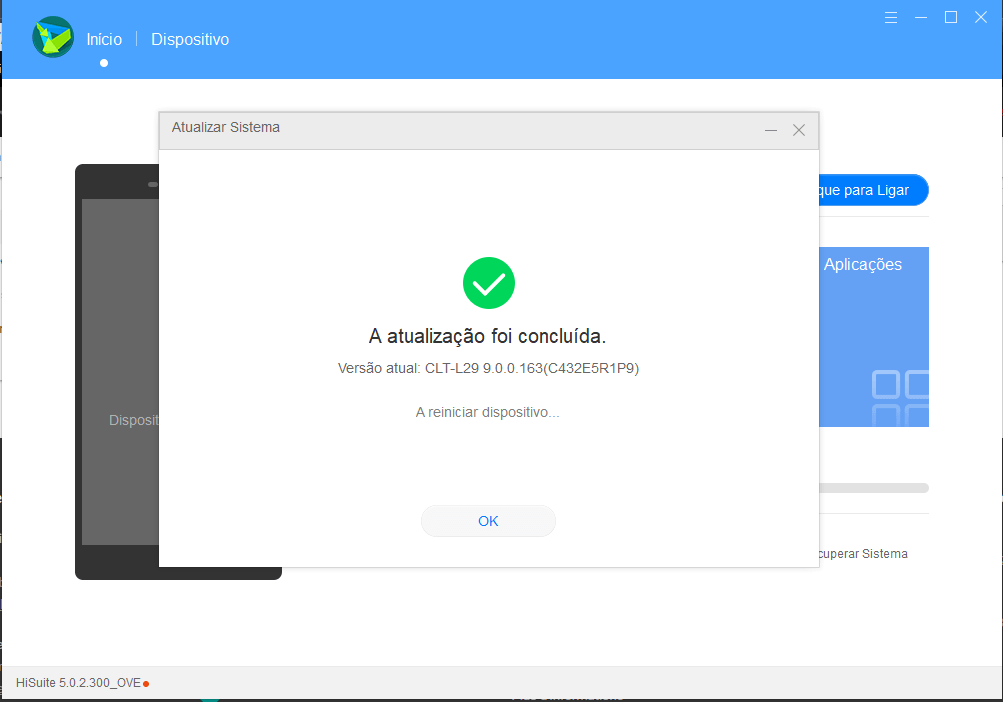Click the Atualizar Sistema dialog title bar
The width and height of the screenshot is (1003, 702).
coord(450,129)
